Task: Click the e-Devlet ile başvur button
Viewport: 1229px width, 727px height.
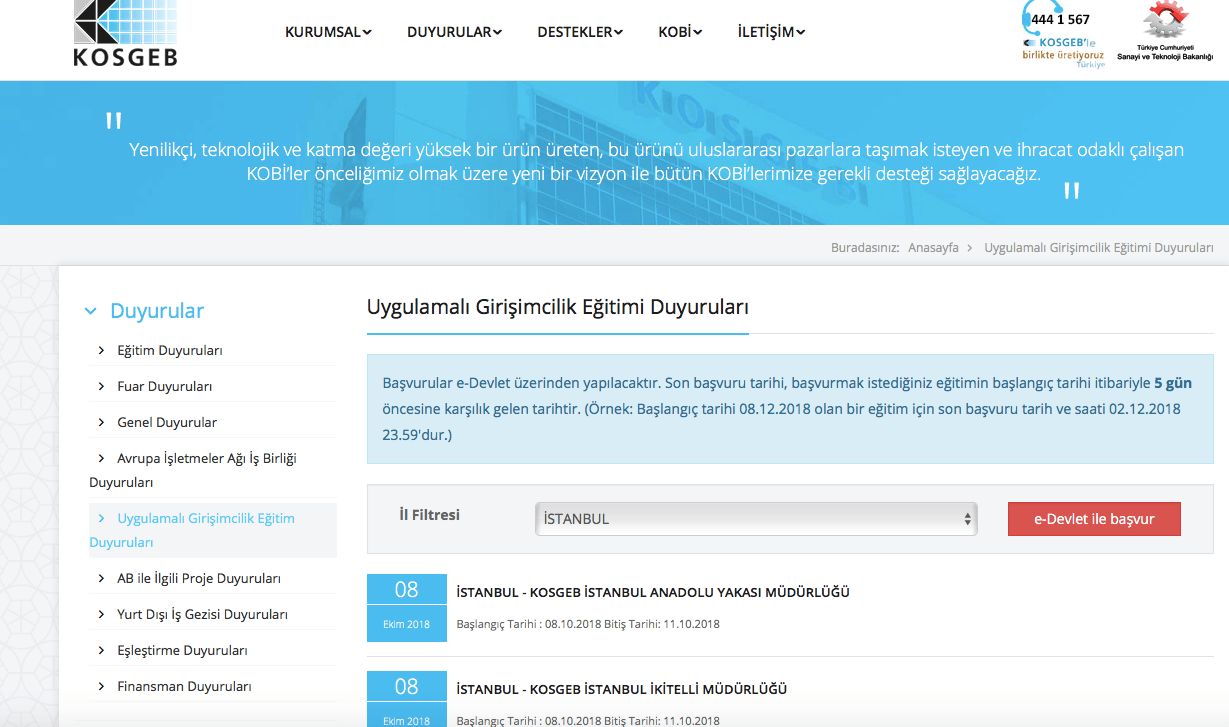Action: [1094, 519]
